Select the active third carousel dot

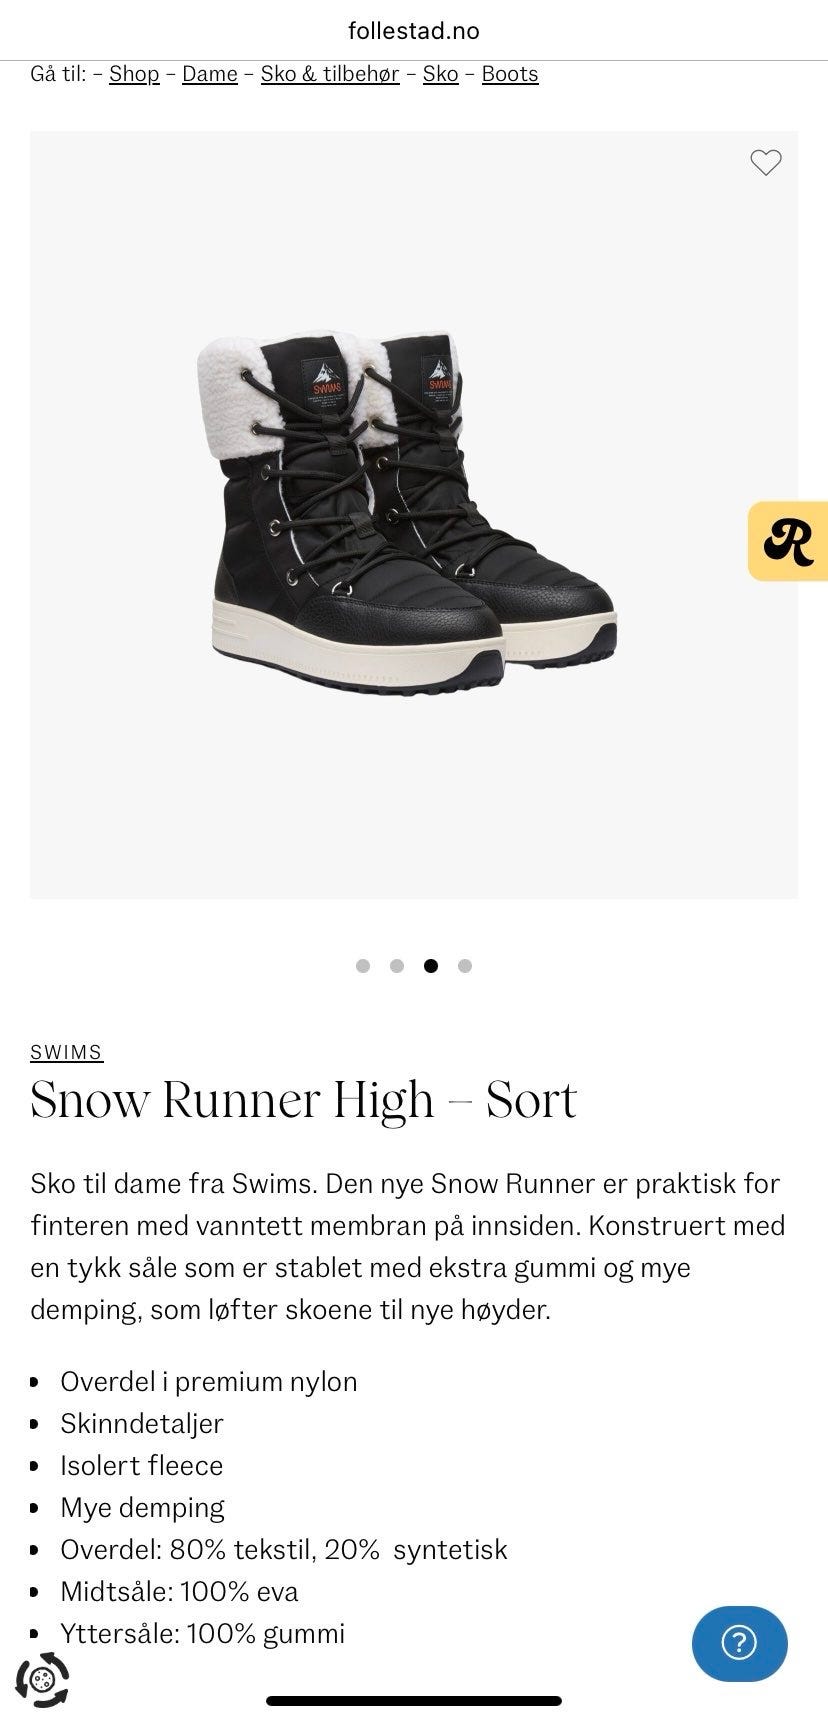pos(431,966)
